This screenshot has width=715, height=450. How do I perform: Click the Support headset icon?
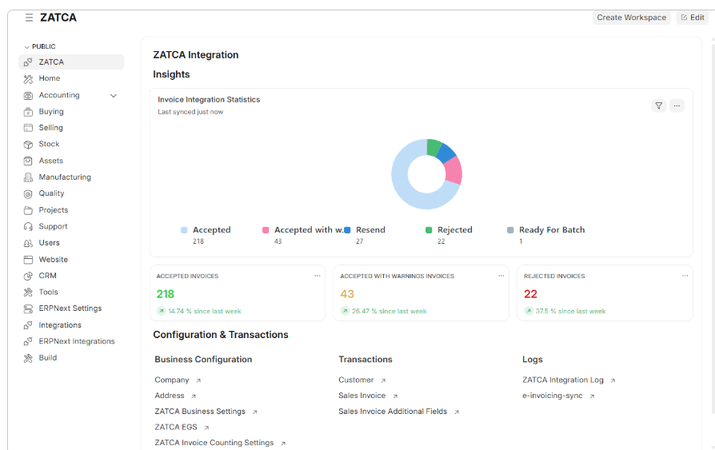pyautogui.click(x=28, y=227)
